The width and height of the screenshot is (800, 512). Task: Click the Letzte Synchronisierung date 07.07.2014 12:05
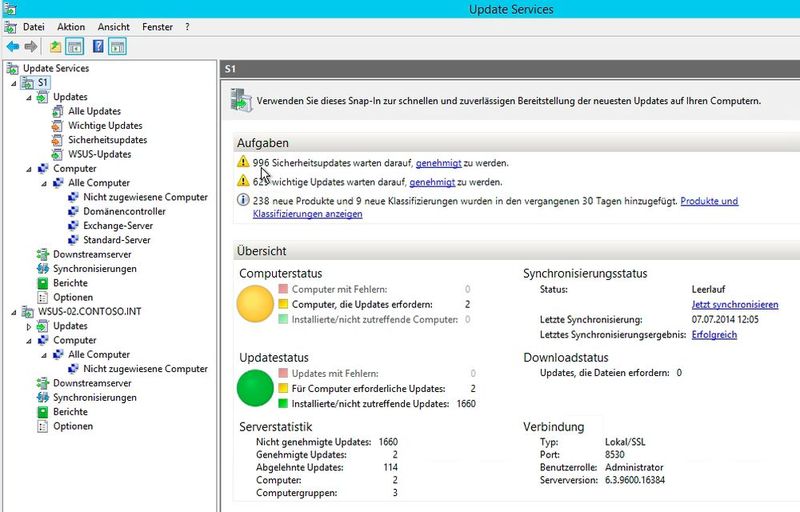tap(725, 320)
